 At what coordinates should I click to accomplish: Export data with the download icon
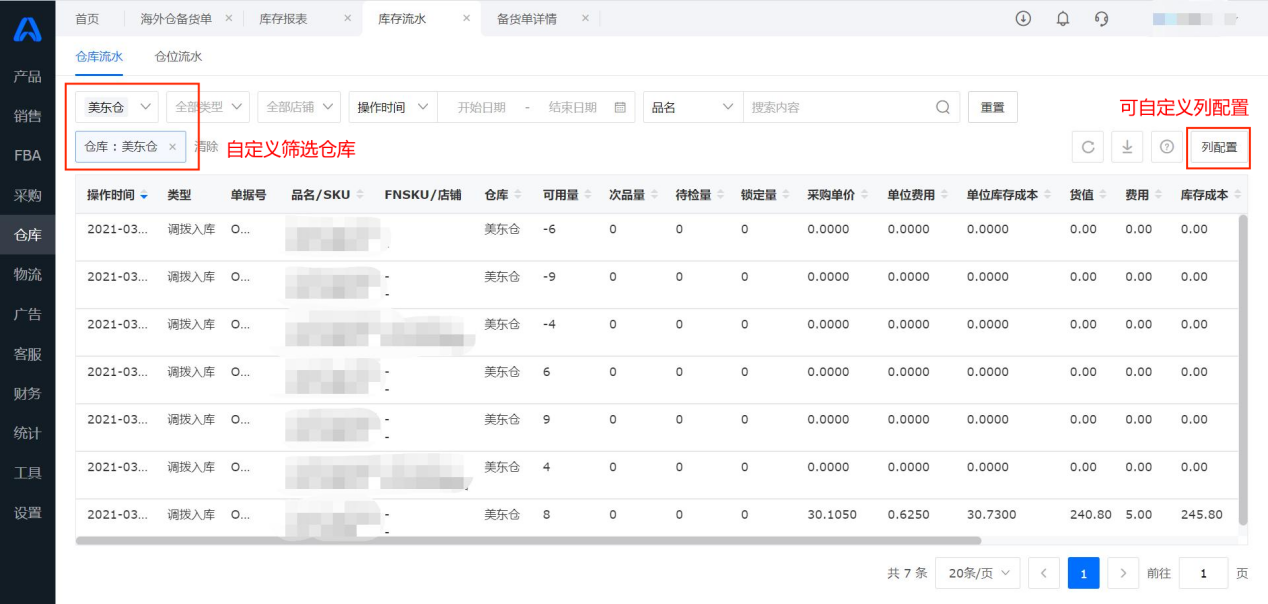(1127, 147)
